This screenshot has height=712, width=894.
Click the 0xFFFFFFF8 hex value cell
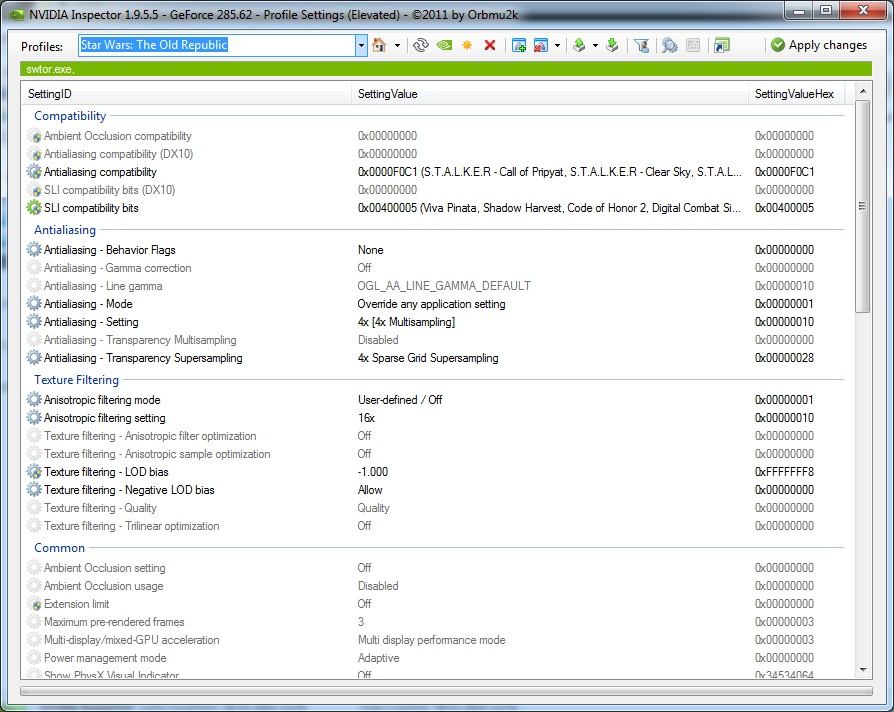785,471
